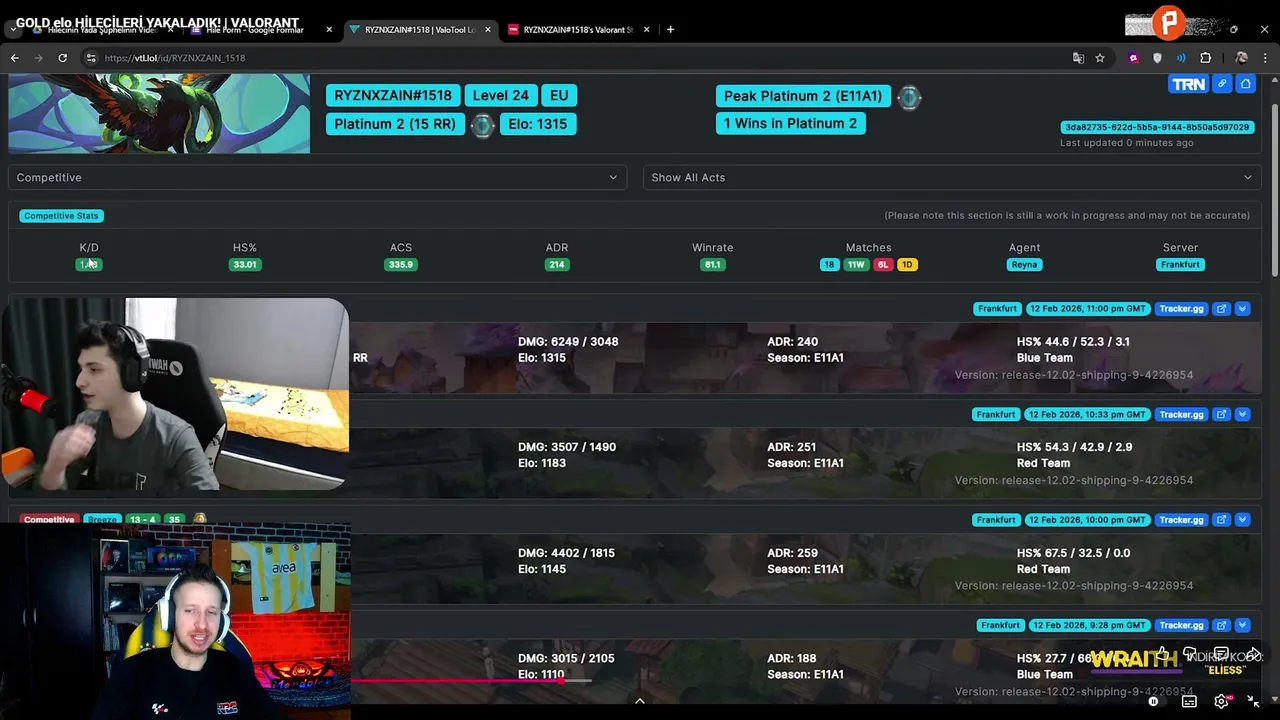
Task: Click the blue sound waves extension icon
Action: click(x=1181, y=58)
